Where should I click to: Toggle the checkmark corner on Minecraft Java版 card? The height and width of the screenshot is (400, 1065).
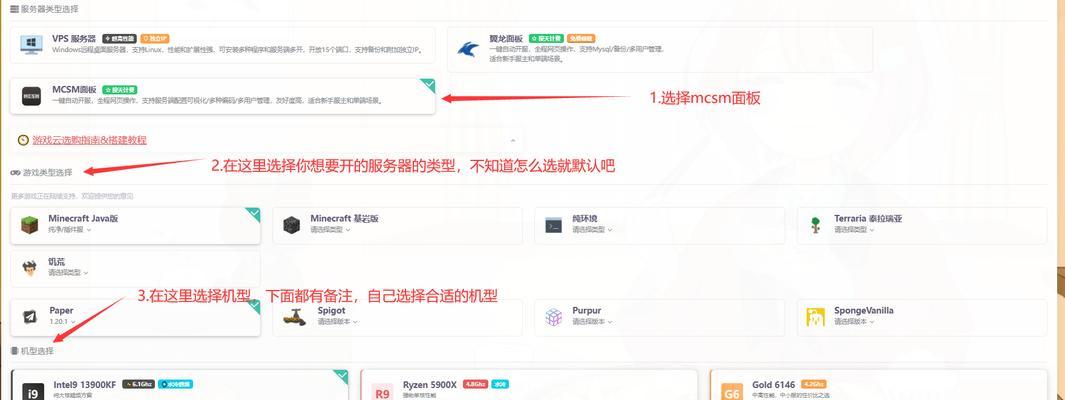click(x=253, y=214)
